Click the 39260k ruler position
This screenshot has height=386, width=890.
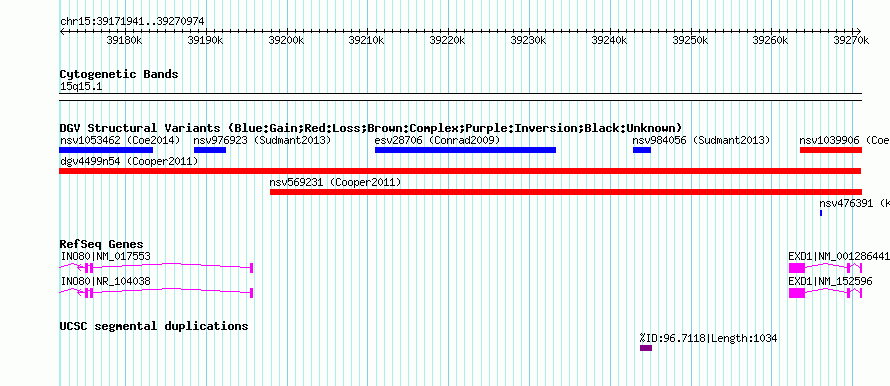coord(771,40)
